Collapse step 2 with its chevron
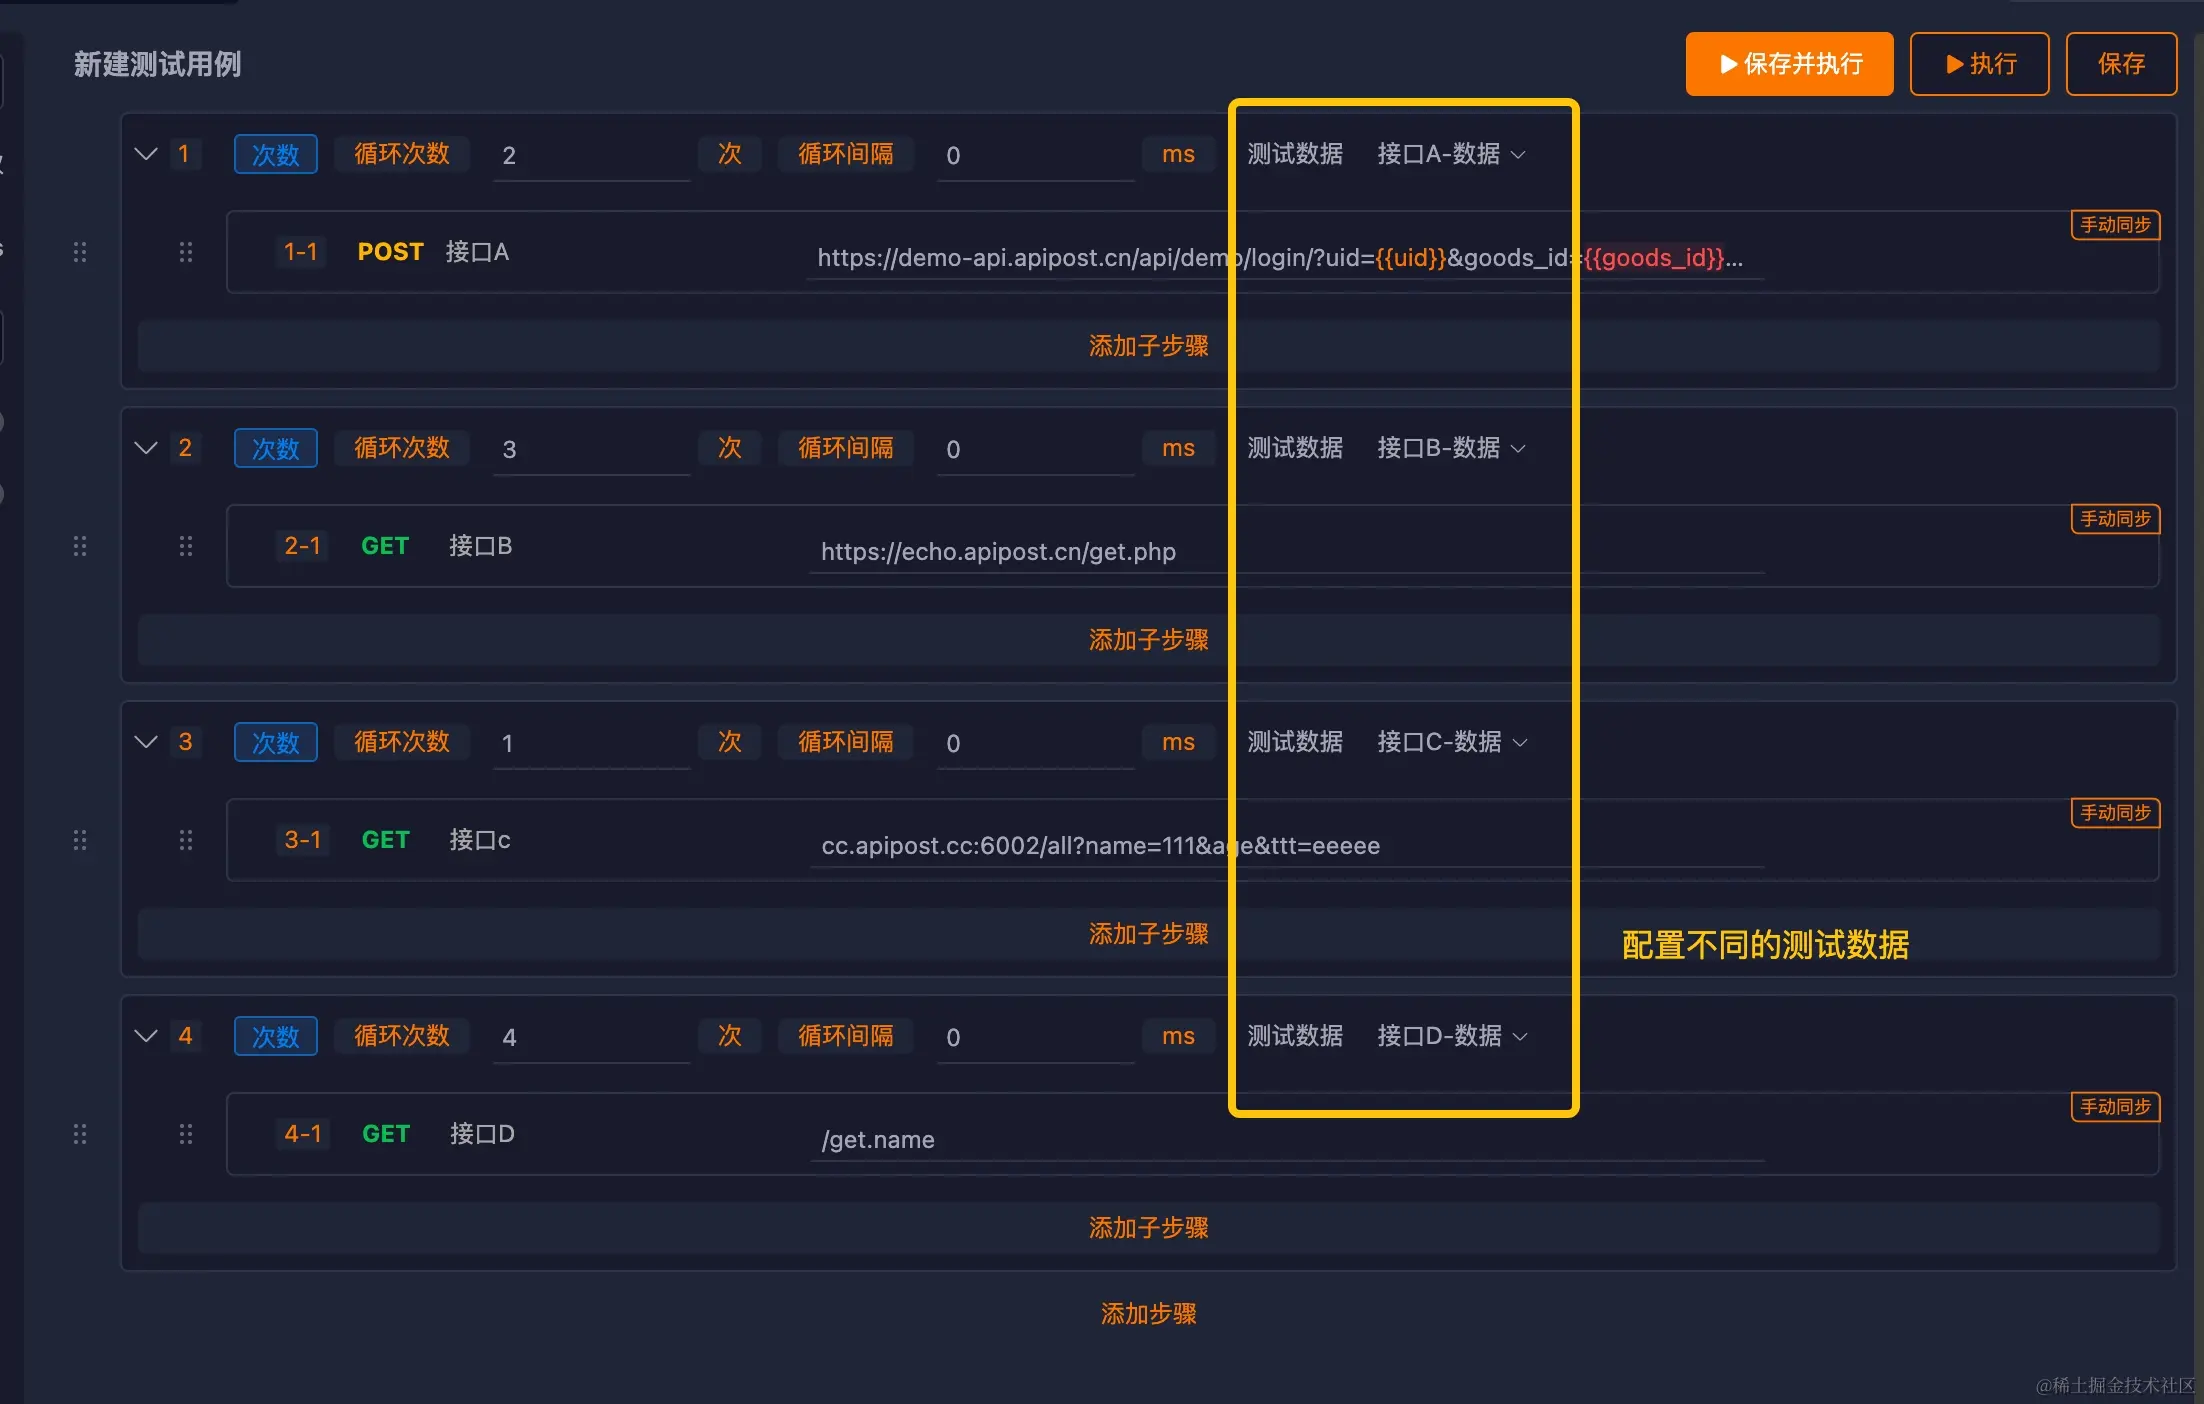 146,448
